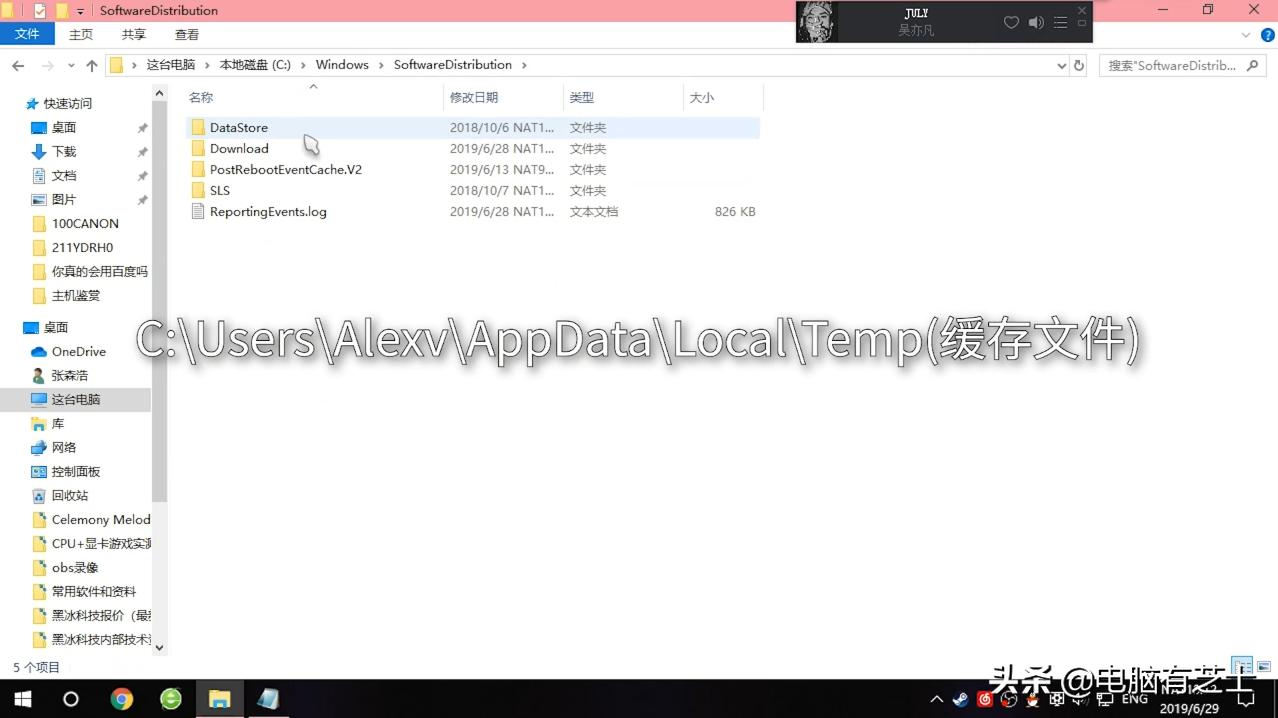Screen dimensions: 1278x718
Task: Expand the Windows breadcrumb arrow
Action: click(381, 65)
